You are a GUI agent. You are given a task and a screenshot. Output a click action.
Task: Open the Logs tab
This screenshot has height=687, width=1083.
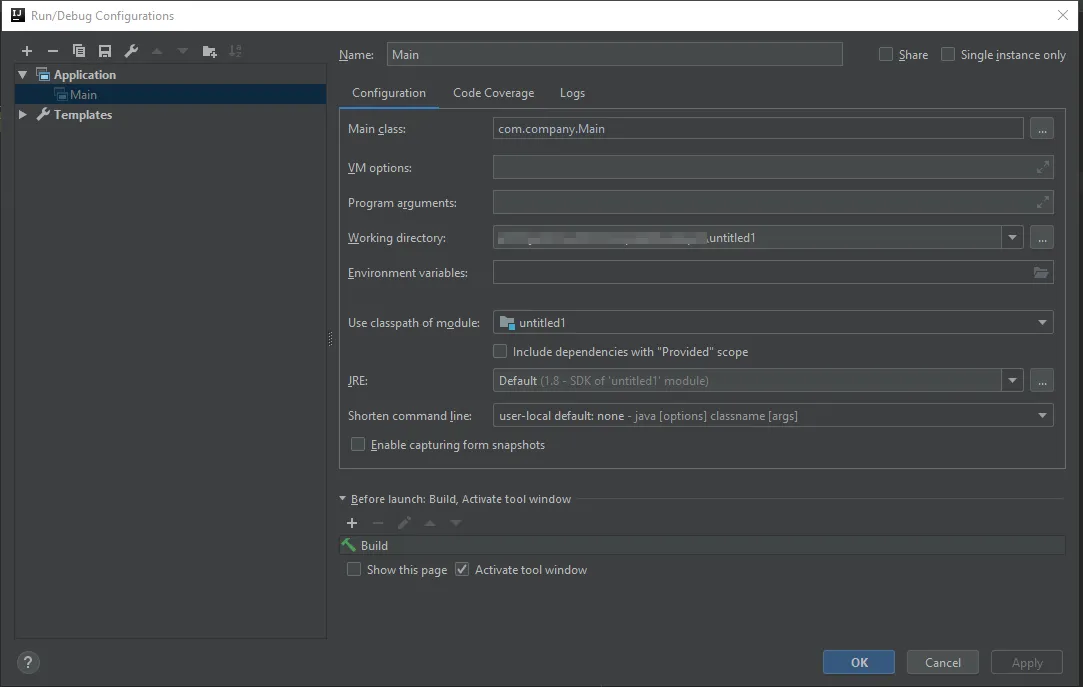[572, 93]
